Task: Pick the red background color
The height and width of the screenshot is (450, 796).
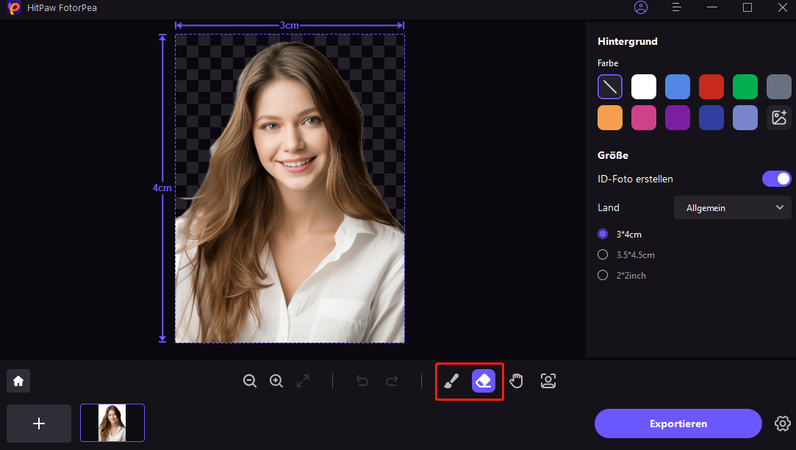Action: click(711, 87)
